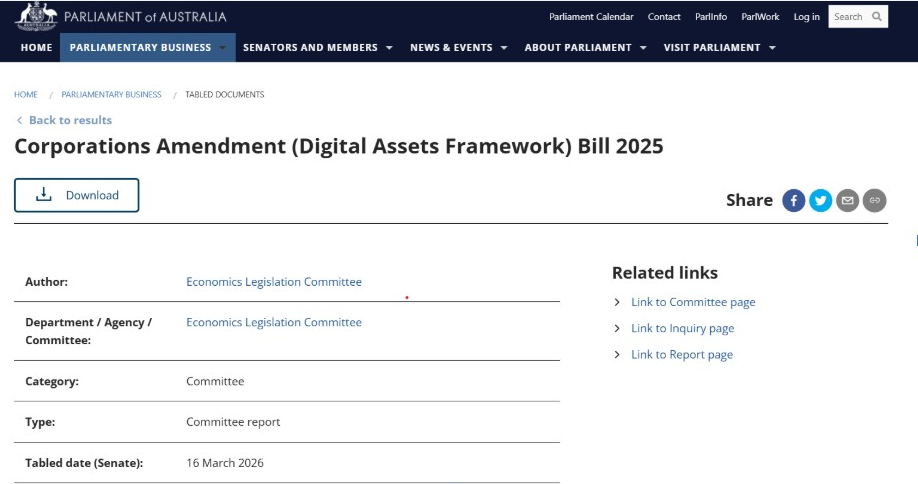Go to the HOME menu item

click(x=36, y=47)
